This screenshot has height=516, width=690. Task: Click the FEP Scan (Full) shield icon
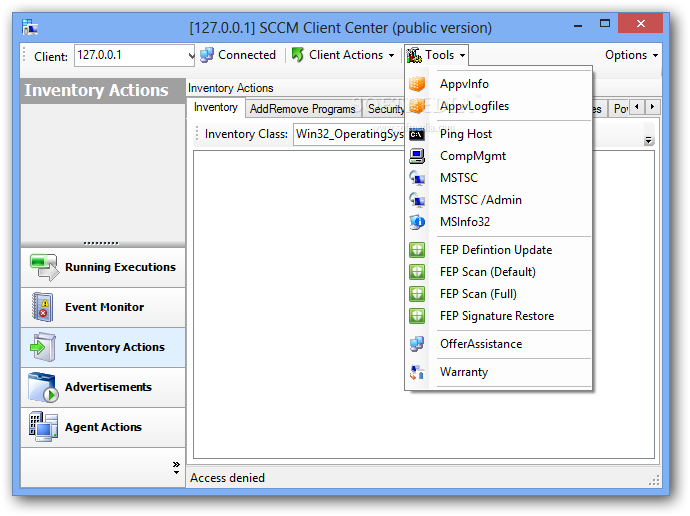pyautogui.click(x=417, y=294)
